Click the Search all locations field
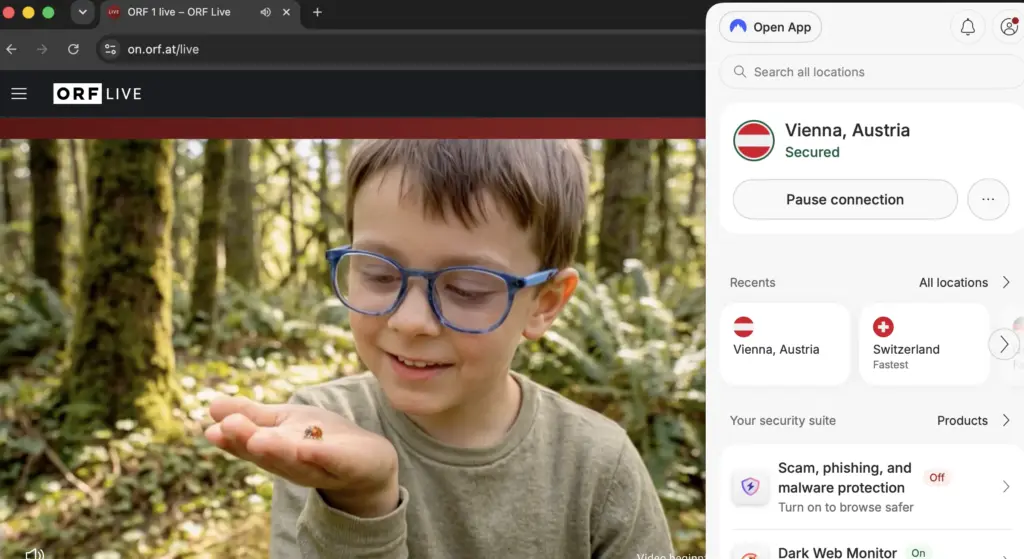1024x559 pixels. pyautogui.click(x=871, y=72)
